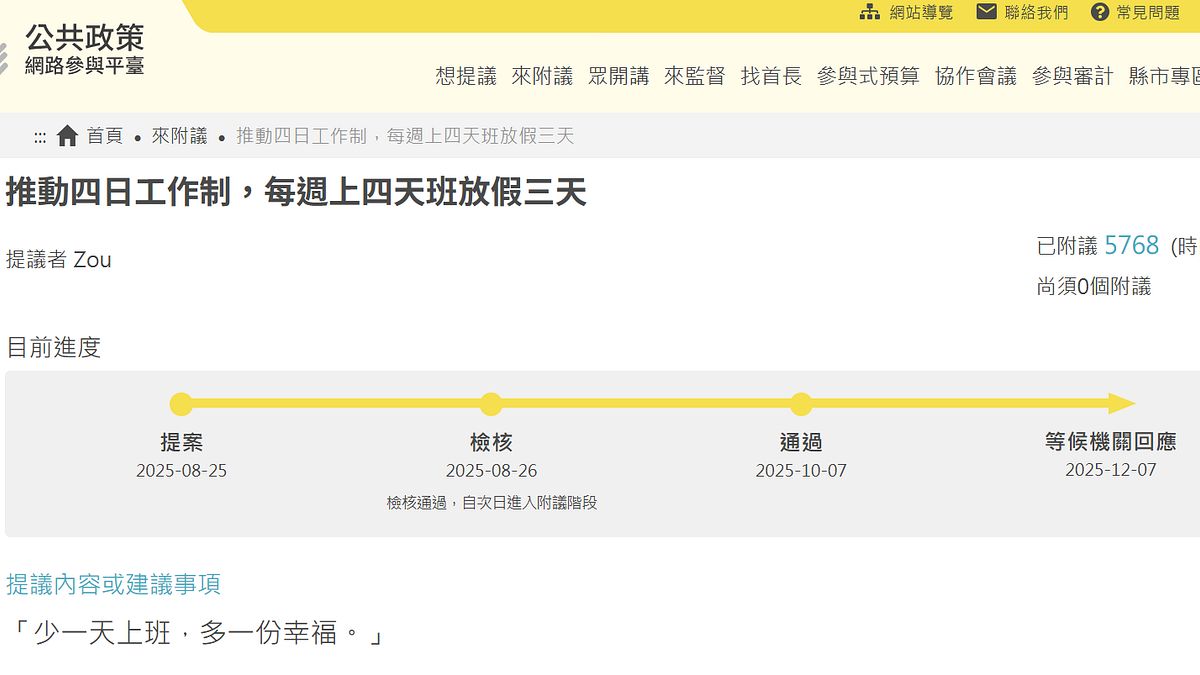Click the 通過 milestone dot
This screenshot has width=1200, height=675.
(800, 404)
